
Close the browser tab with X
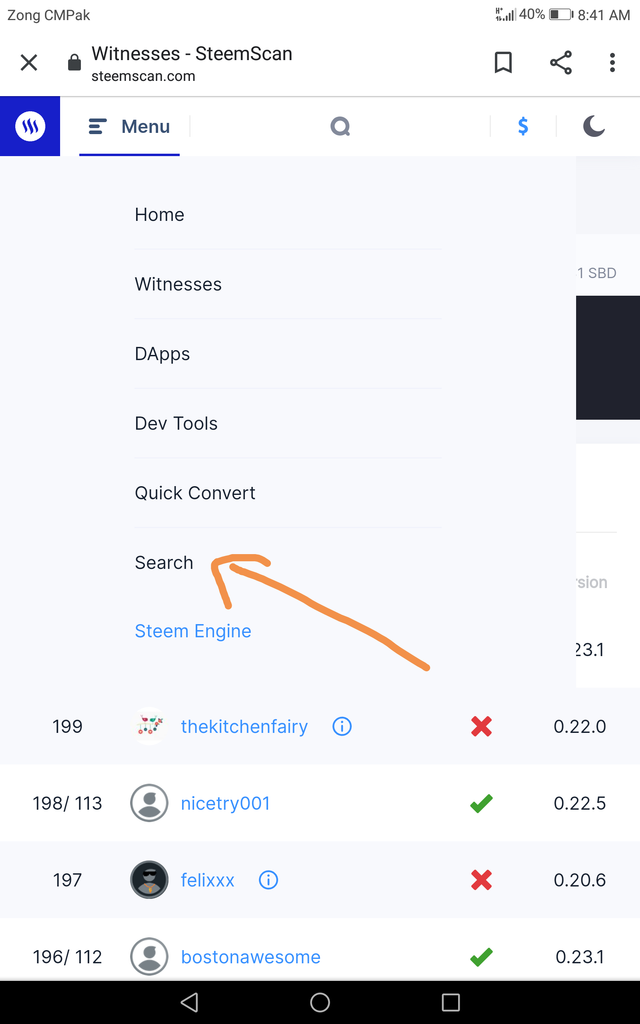click(29, 63)
